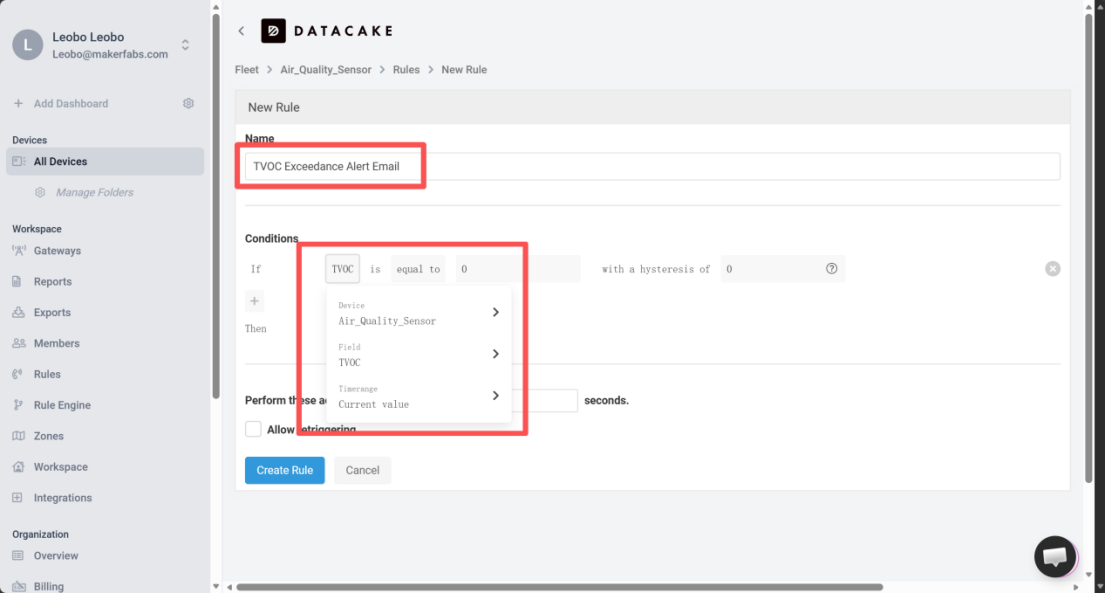Image resolution: width=1106 pixels, height=593 pixels.
Task: Open Integrations in the sidebar
Action: point(63,498)
